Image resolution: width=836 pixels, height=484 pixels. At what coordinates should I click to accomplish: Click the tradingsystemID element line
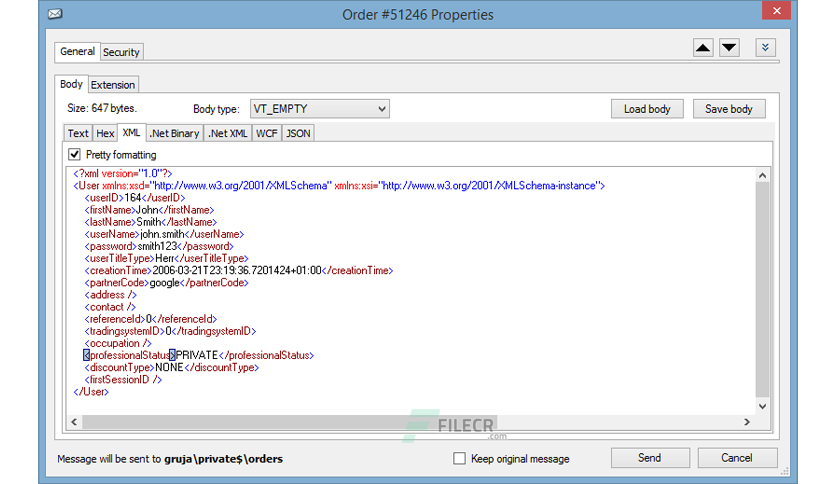(x=170, y=332)
